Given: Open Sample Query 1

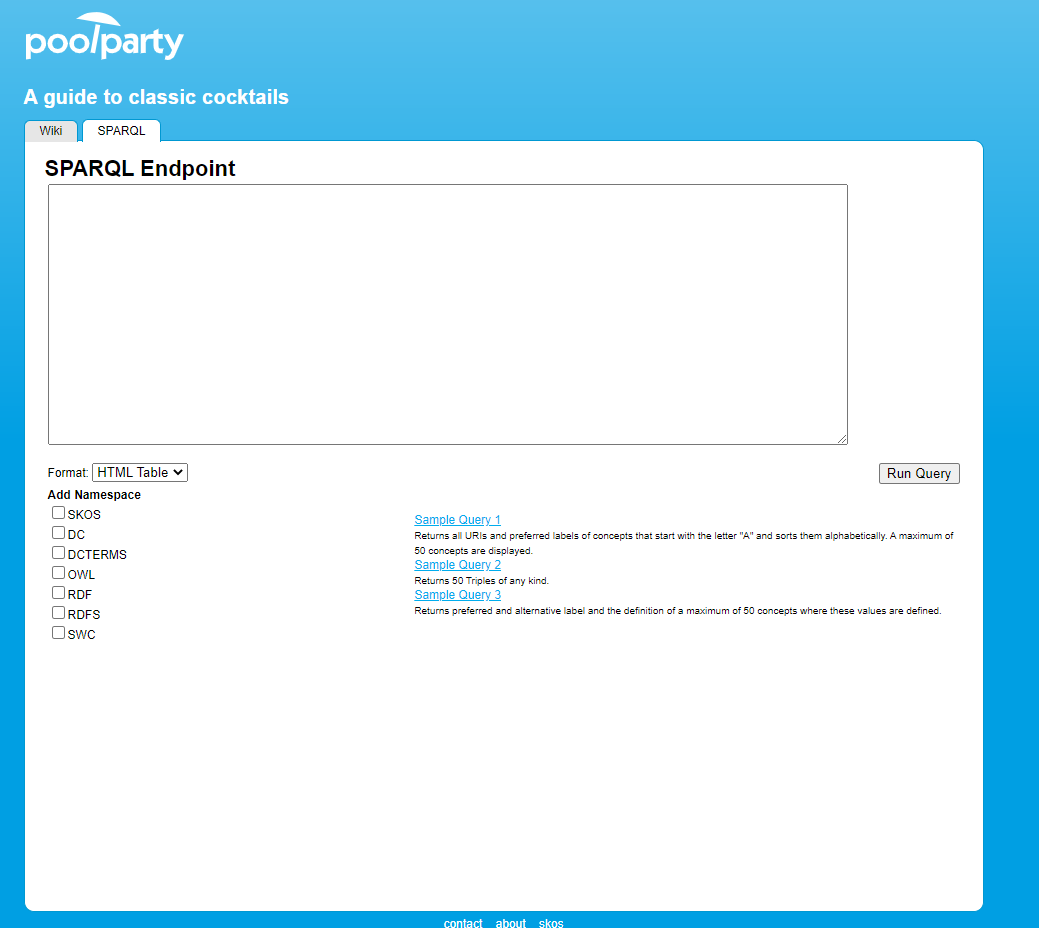Looking at the screenshot, I should point(457,519).
